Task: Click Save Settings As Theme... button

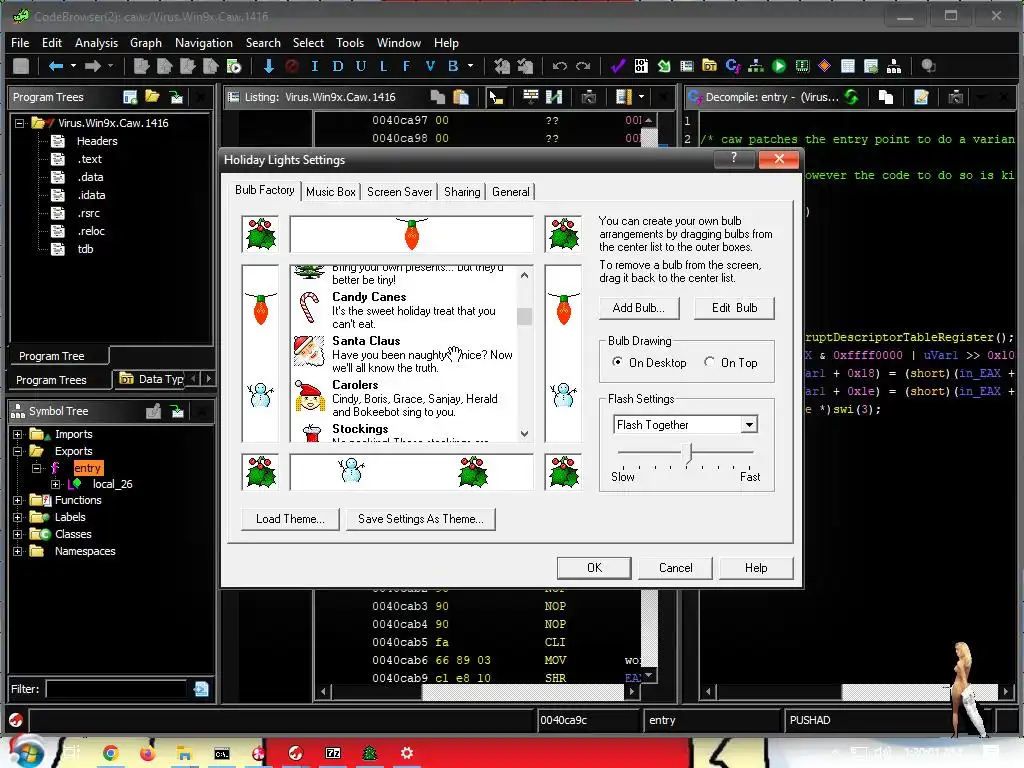Action: click(421, 519)
